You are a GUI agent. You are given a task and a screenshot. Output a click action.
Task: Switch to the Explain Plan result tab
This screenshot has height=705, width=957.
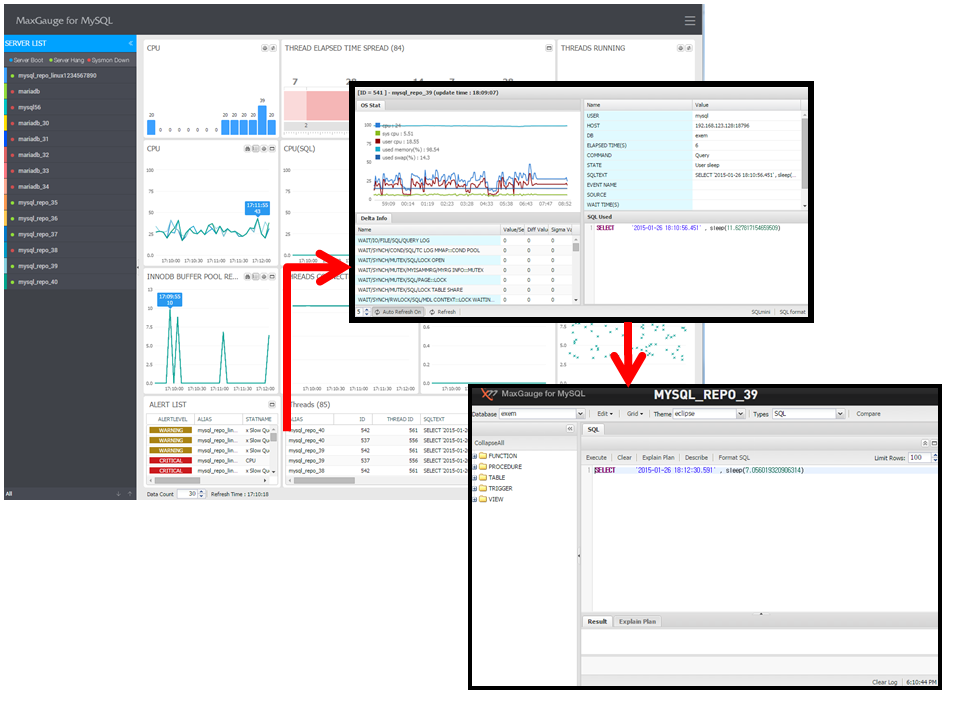click(637, 622)
